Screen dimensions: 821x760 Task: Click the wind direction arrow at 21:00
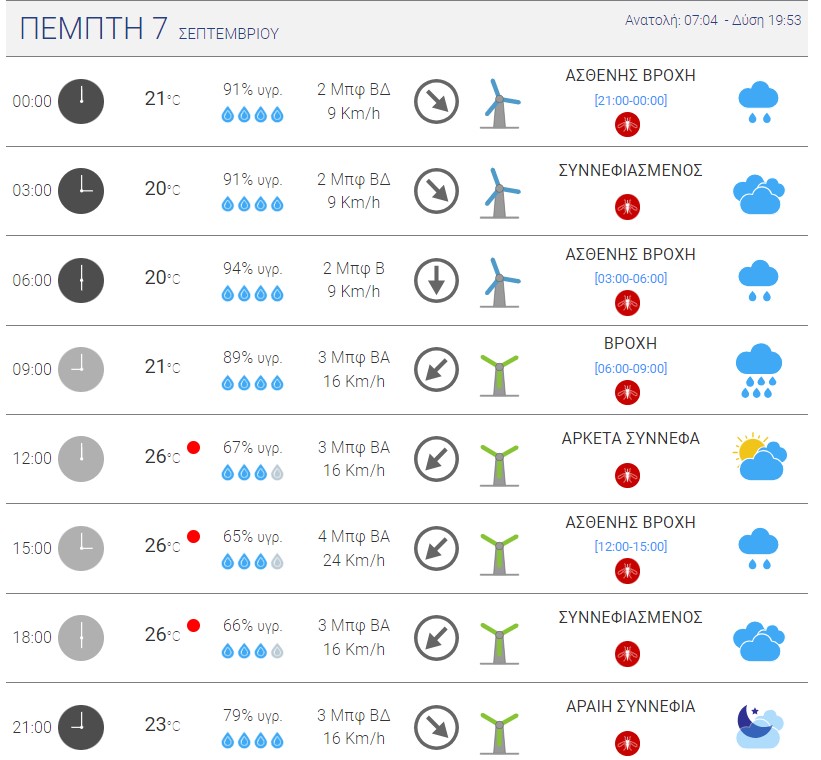(x=436, y=728)
